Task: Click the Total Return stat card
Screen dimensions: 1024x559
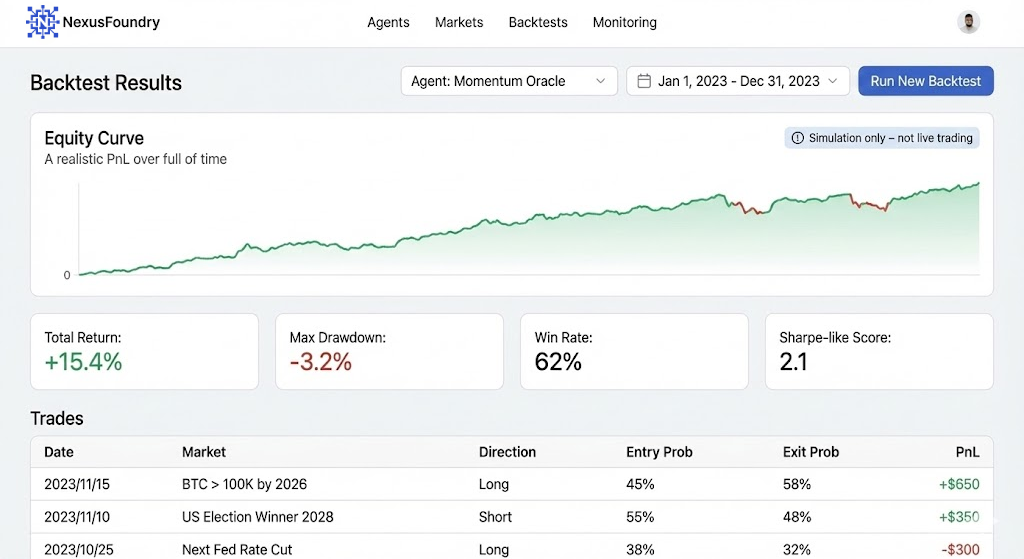Action: point(144,351)
